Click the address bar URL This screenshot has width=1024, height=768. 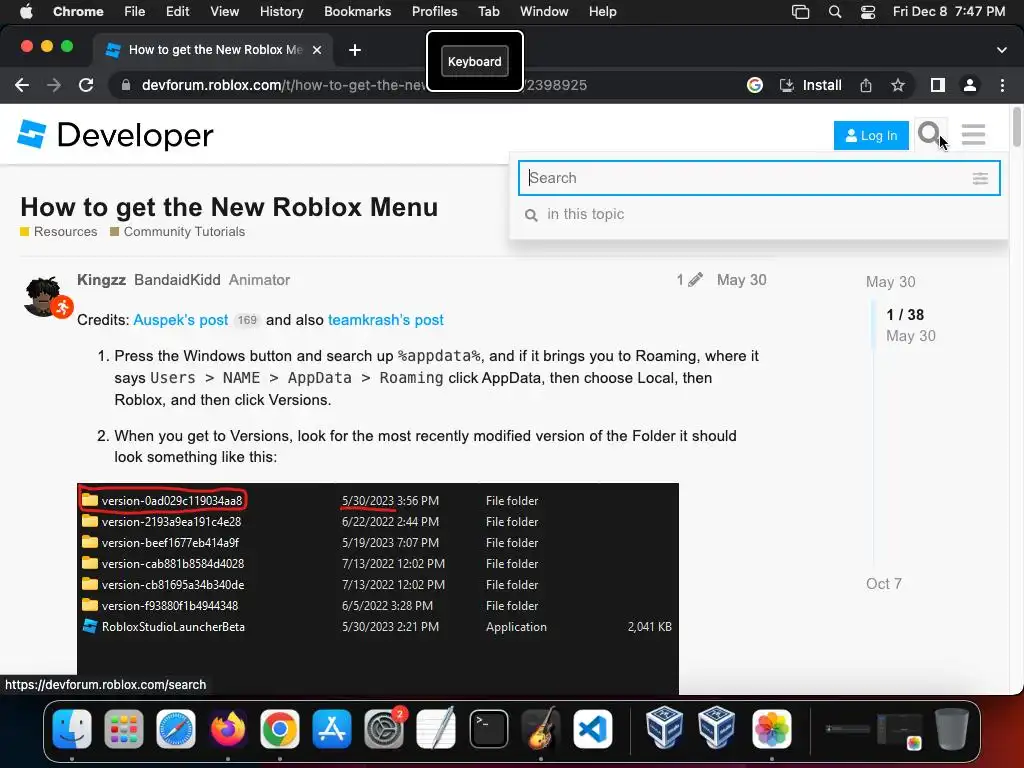(364, 85)
